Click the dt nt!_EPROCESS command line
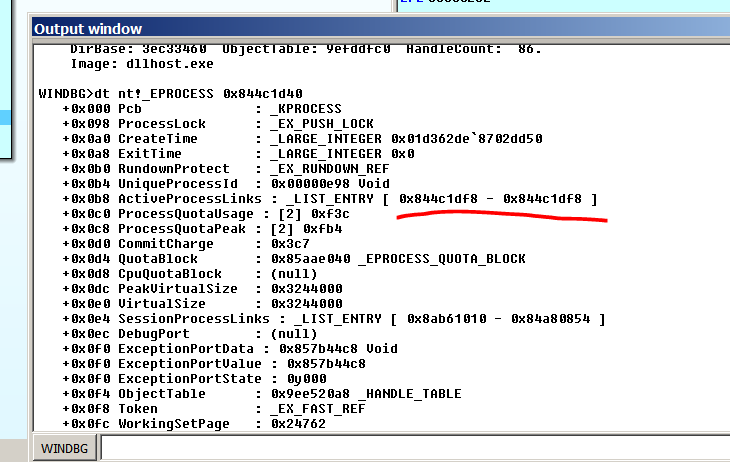The width and height of the screenshot is (730, 462). click(170, 93)
